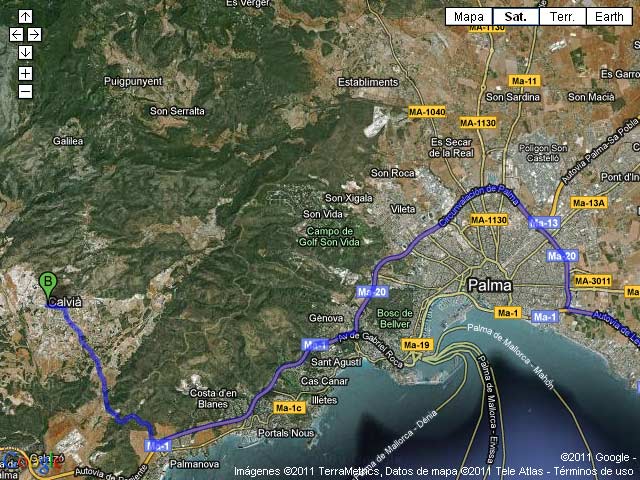Zoom in using the plus button
This screenshot has width=640, height=480.
click(25, 73)
